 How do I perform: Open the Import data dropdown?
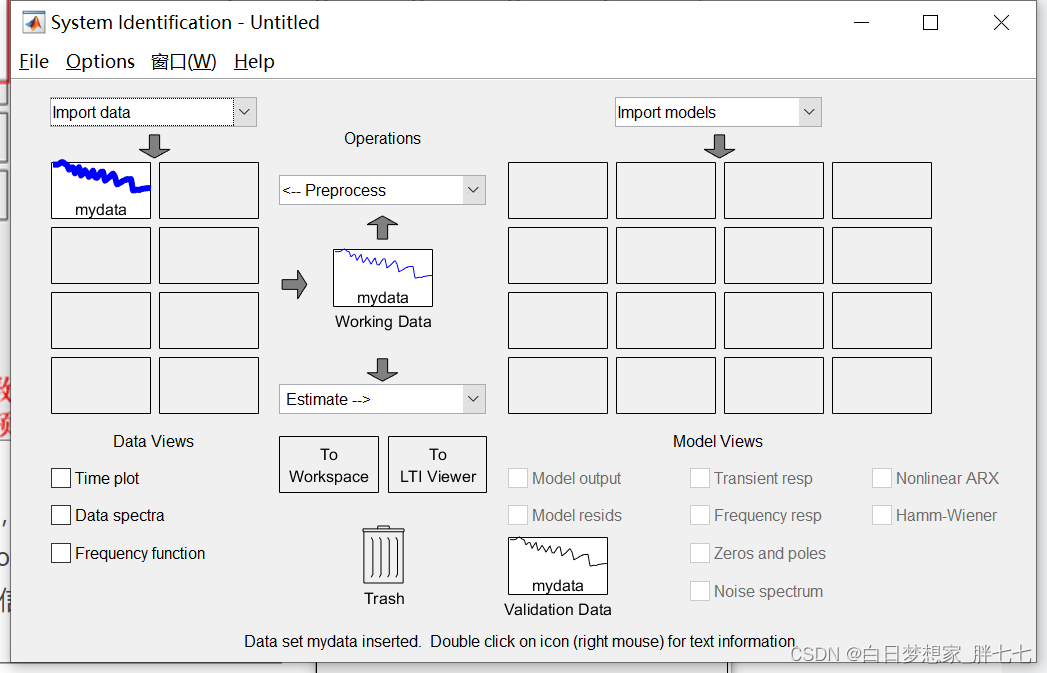pyautogui.click(x=153, y=112)
